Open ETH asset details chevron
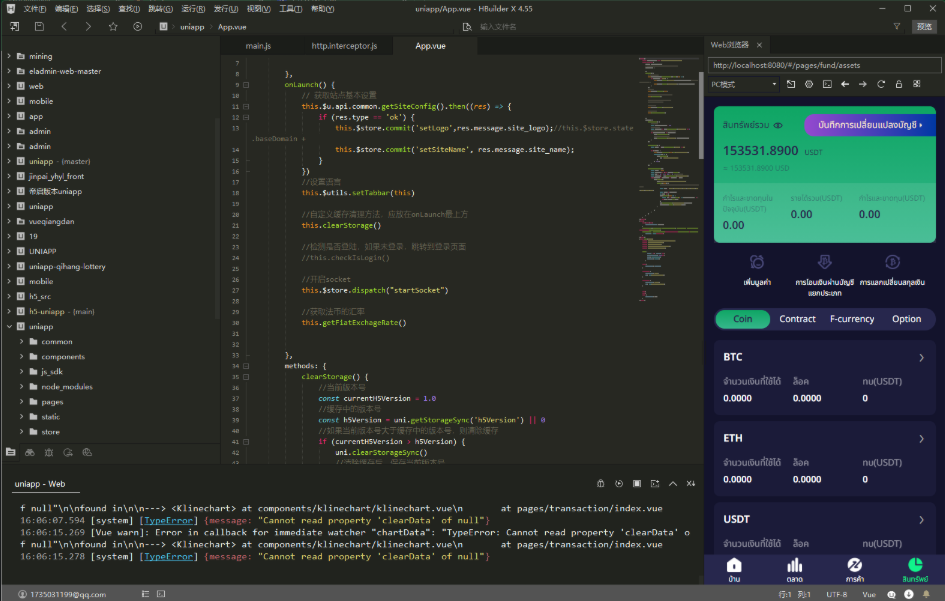The image size is (945, 601). (921, 439)
